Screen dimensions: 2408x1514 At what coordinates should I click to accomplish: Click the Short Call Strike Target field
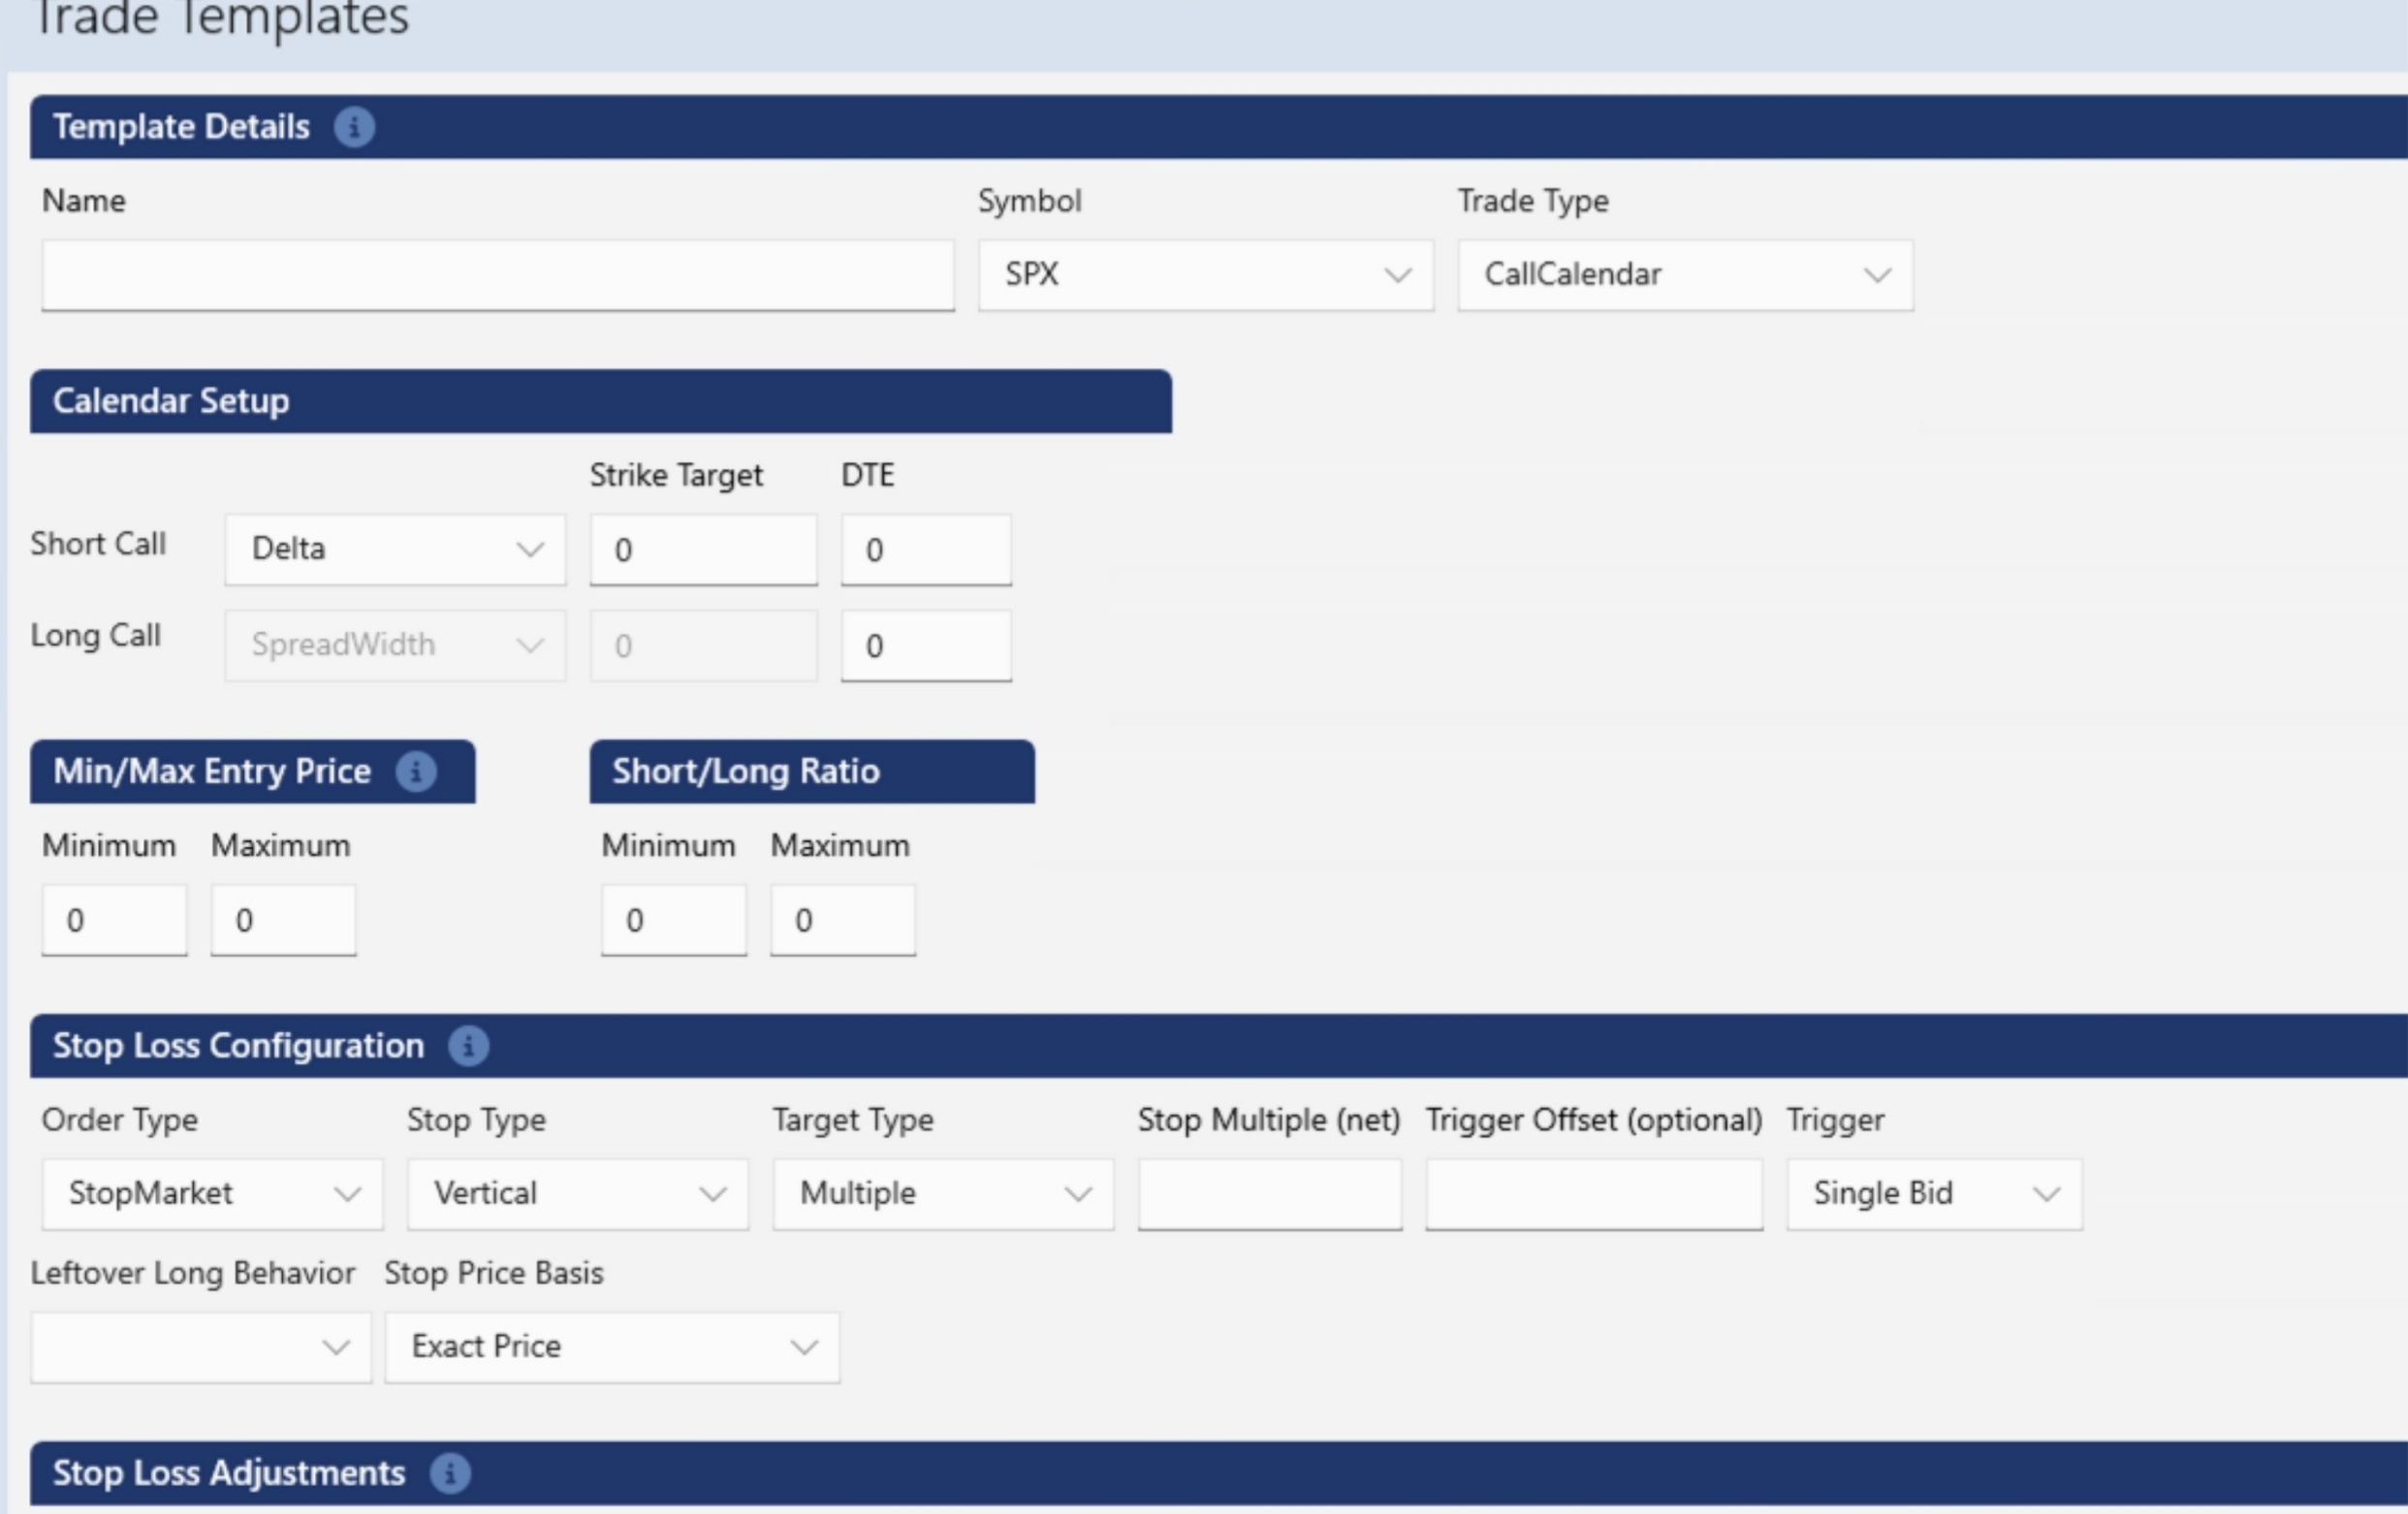(x=703, y=549)
